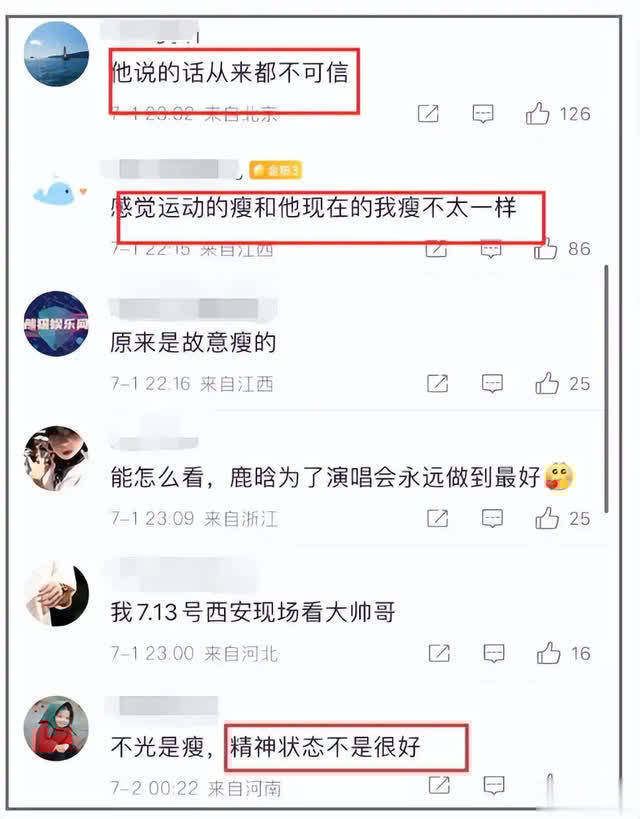The height and width of the screenshot is (819, 640).
Task: Repost the comment '精神状态不是很好'
Action: pyautogui.click(x=439, y=785)
